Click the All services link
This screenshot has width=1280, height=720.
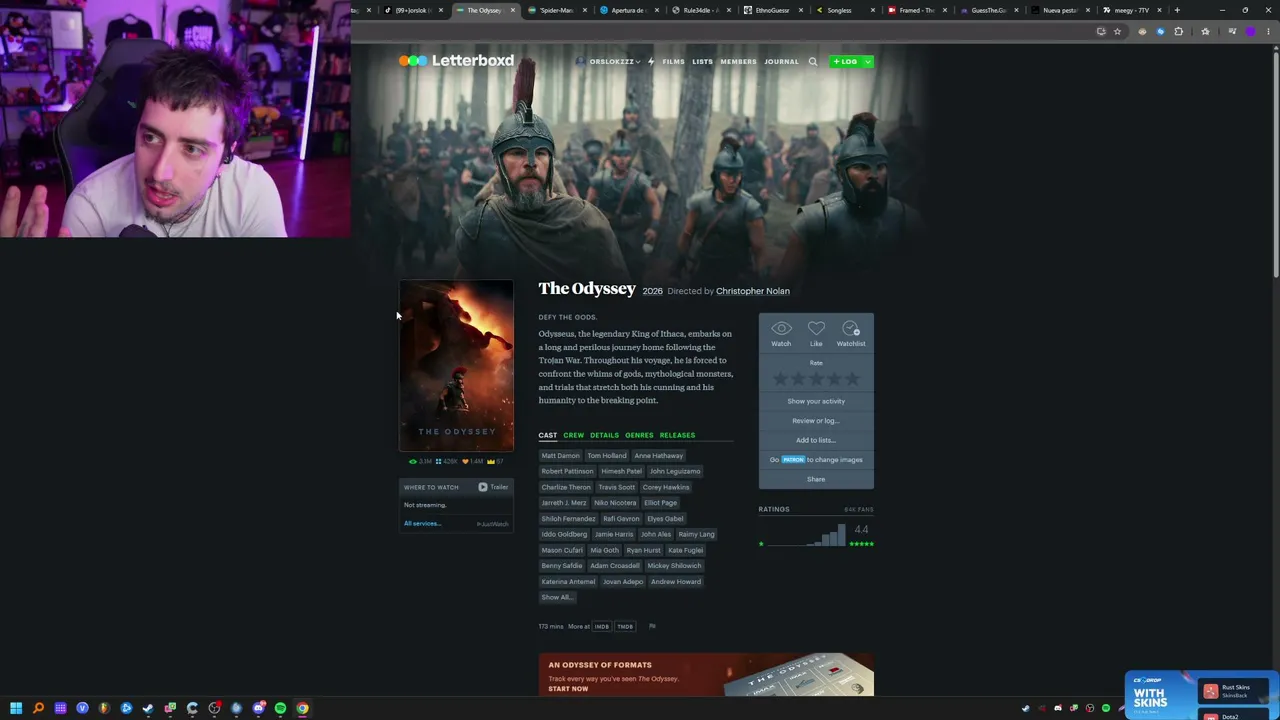click(x=422, y=524)
